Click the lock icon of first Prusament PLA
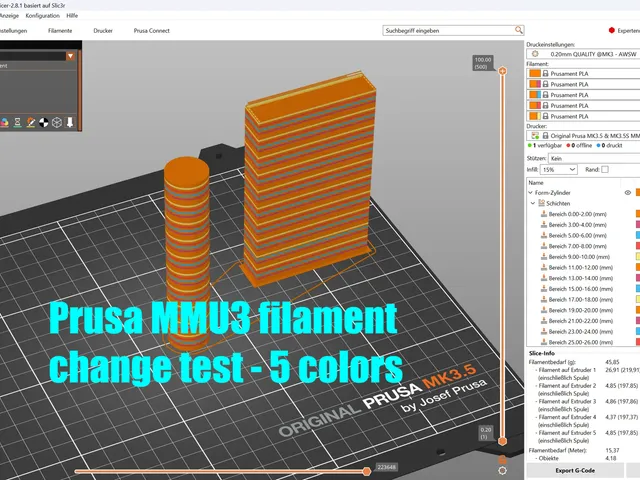Image resolution: width=640 pixels, height=480 pixels. [545, 73]
